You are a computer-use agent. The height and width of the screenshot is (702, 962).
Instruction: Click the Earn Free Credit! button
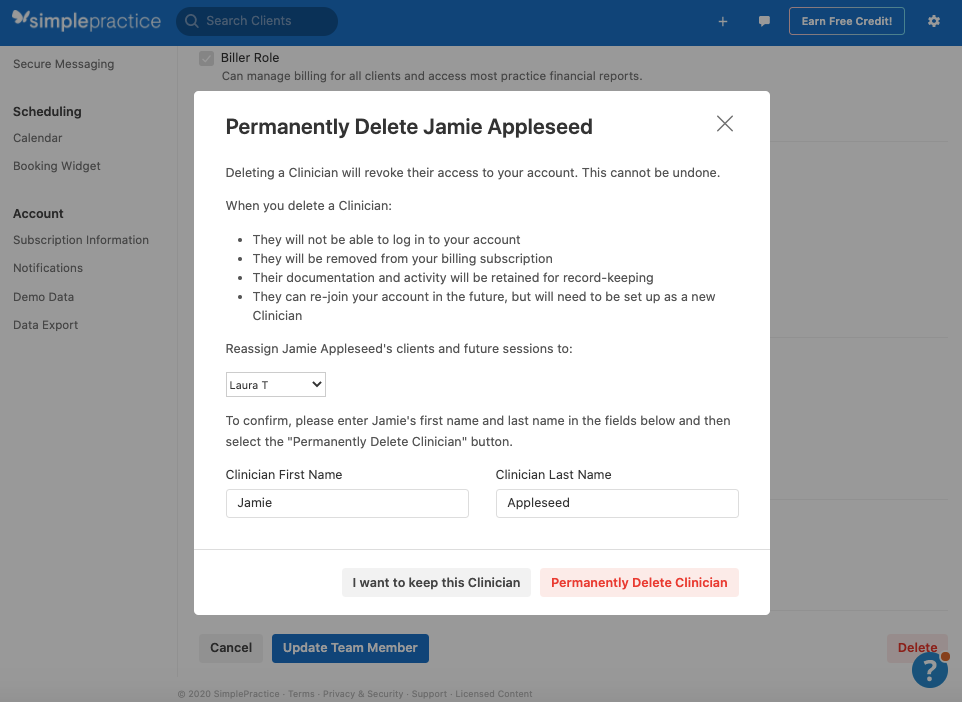(x=846, y=20)
